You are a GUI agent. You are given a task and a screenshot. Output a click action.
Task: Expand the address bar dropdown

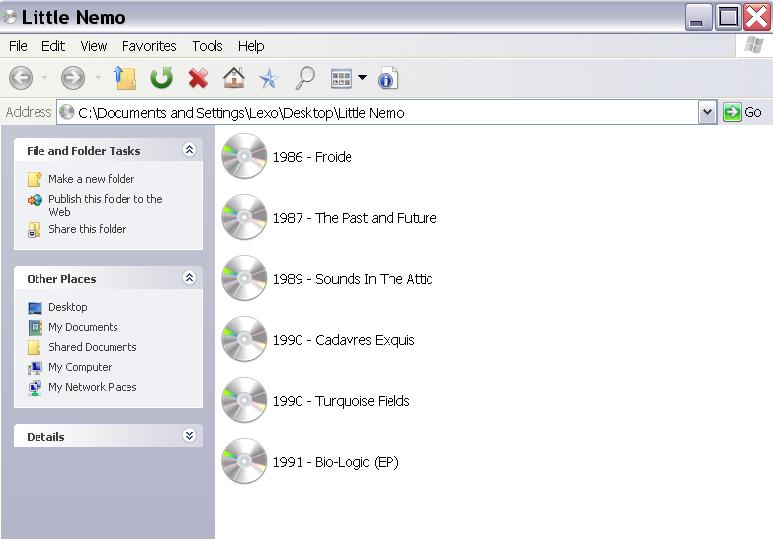pos(707,112)
